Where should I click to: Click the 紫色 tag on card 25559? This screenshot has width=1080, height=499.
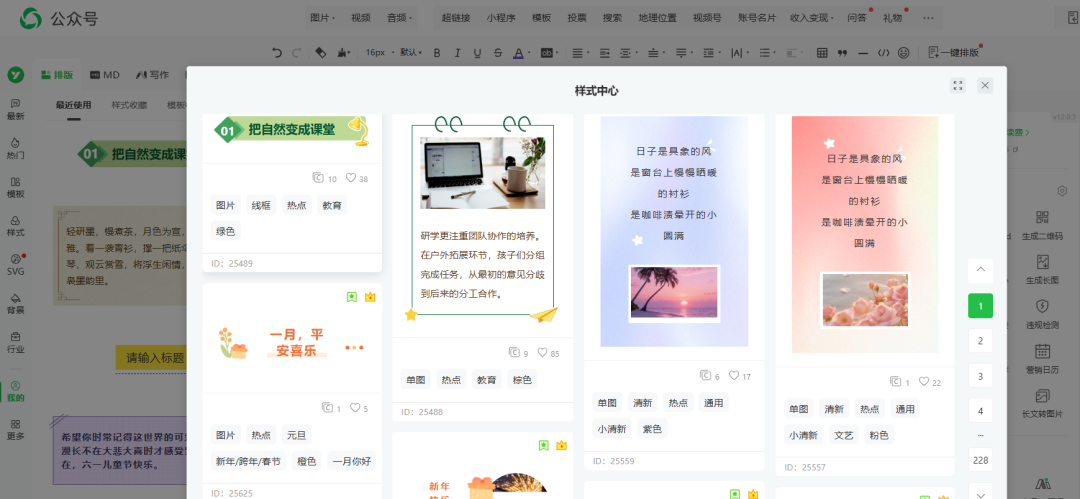652,429
